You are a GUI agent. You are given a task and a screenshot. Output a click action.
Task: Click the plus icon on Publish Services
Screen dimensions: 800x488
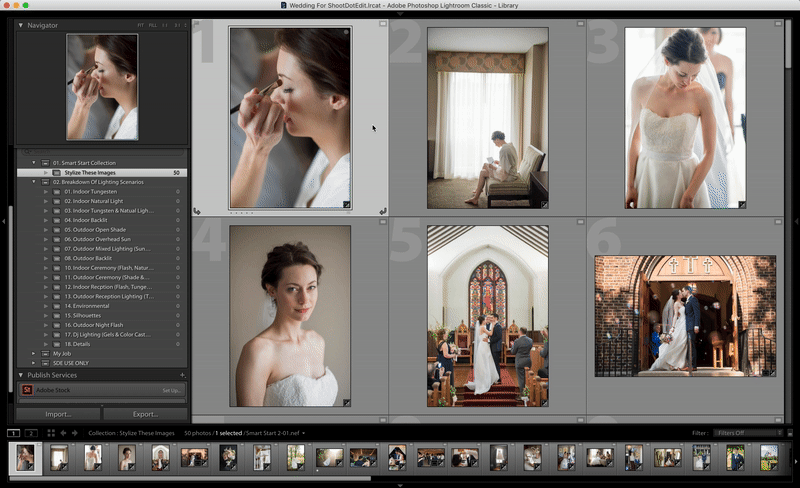tap(181, 375)
